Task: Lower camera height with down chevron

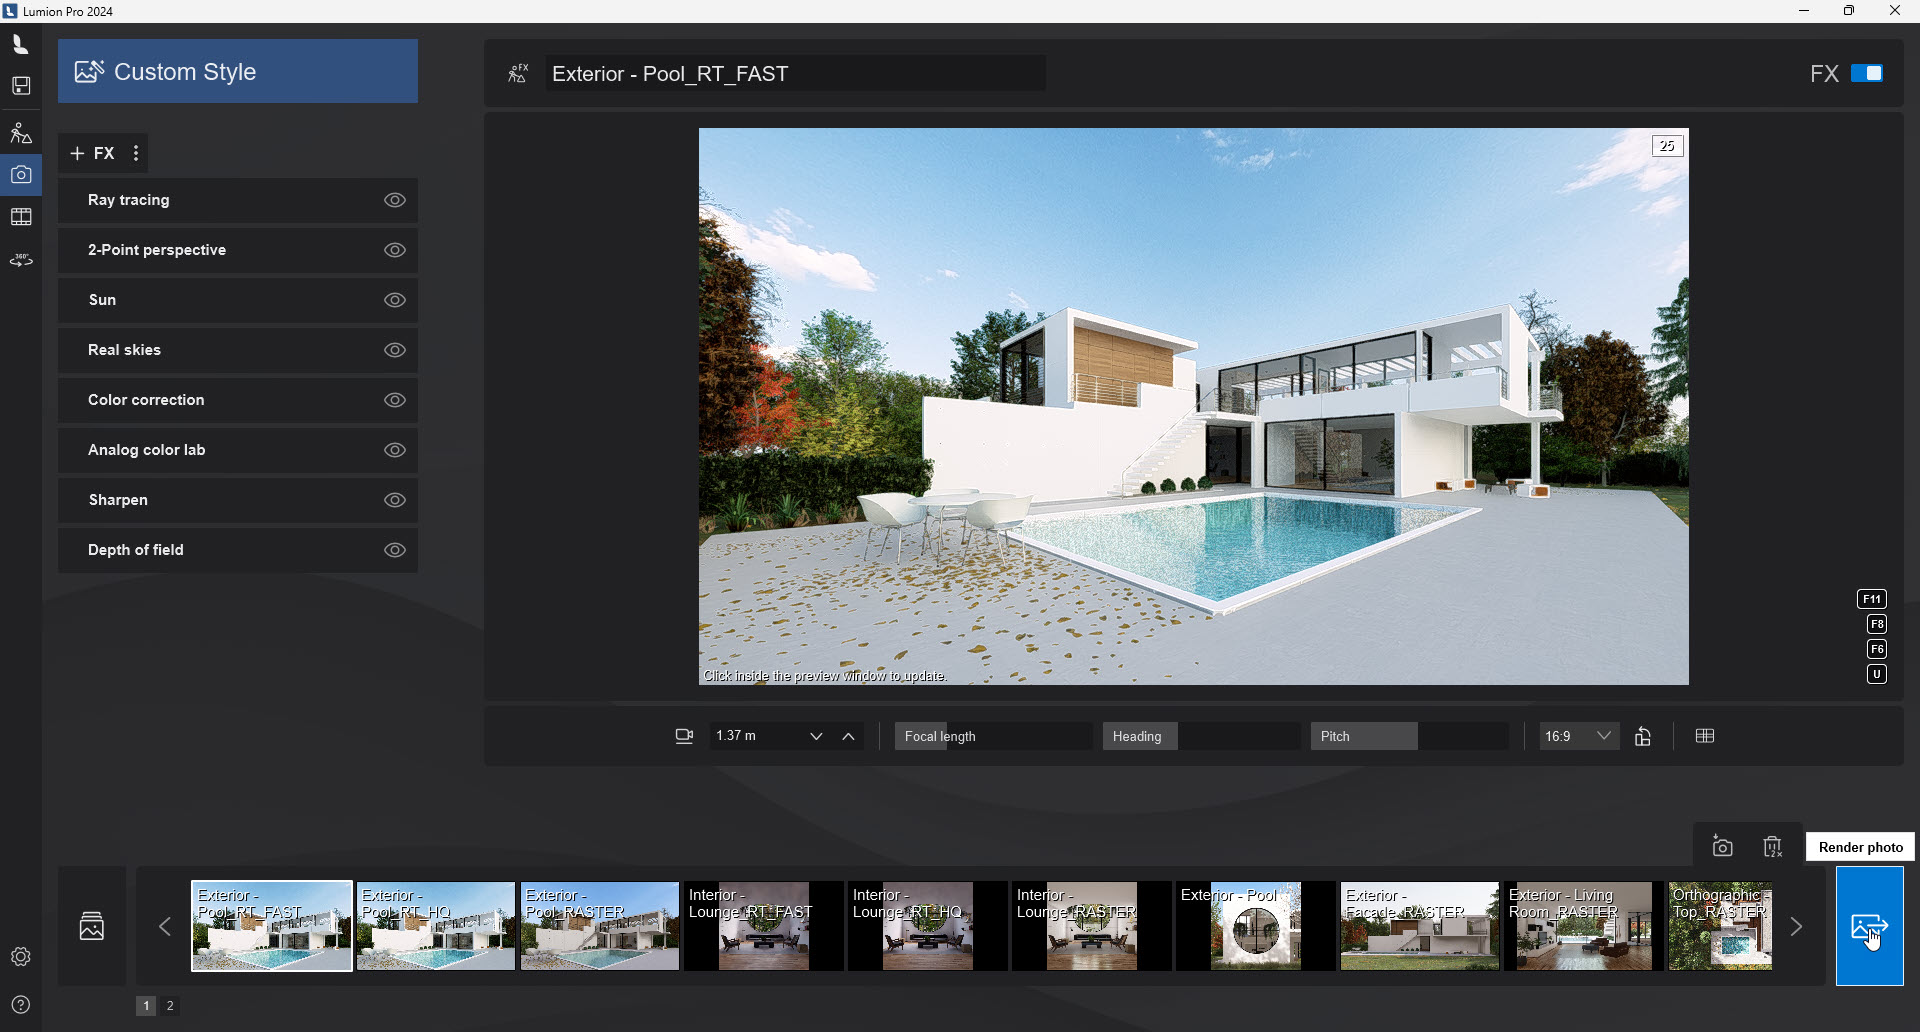Action: point(816,737)
